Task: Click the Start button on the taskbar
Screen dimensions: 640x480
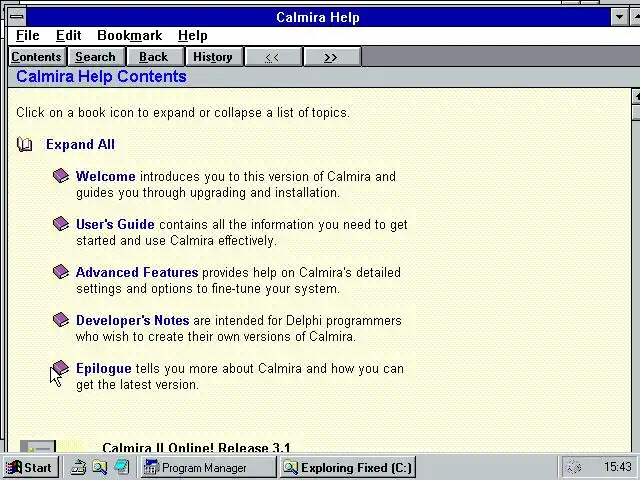Action: click(x=30, y=467)
